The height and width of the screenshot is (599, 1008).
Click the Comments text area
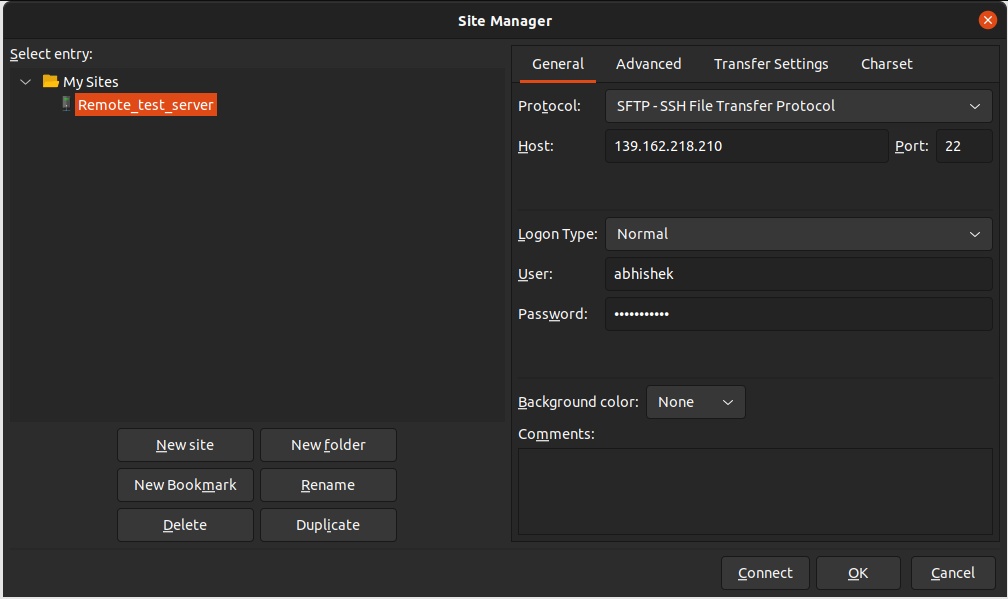(755, 491)
